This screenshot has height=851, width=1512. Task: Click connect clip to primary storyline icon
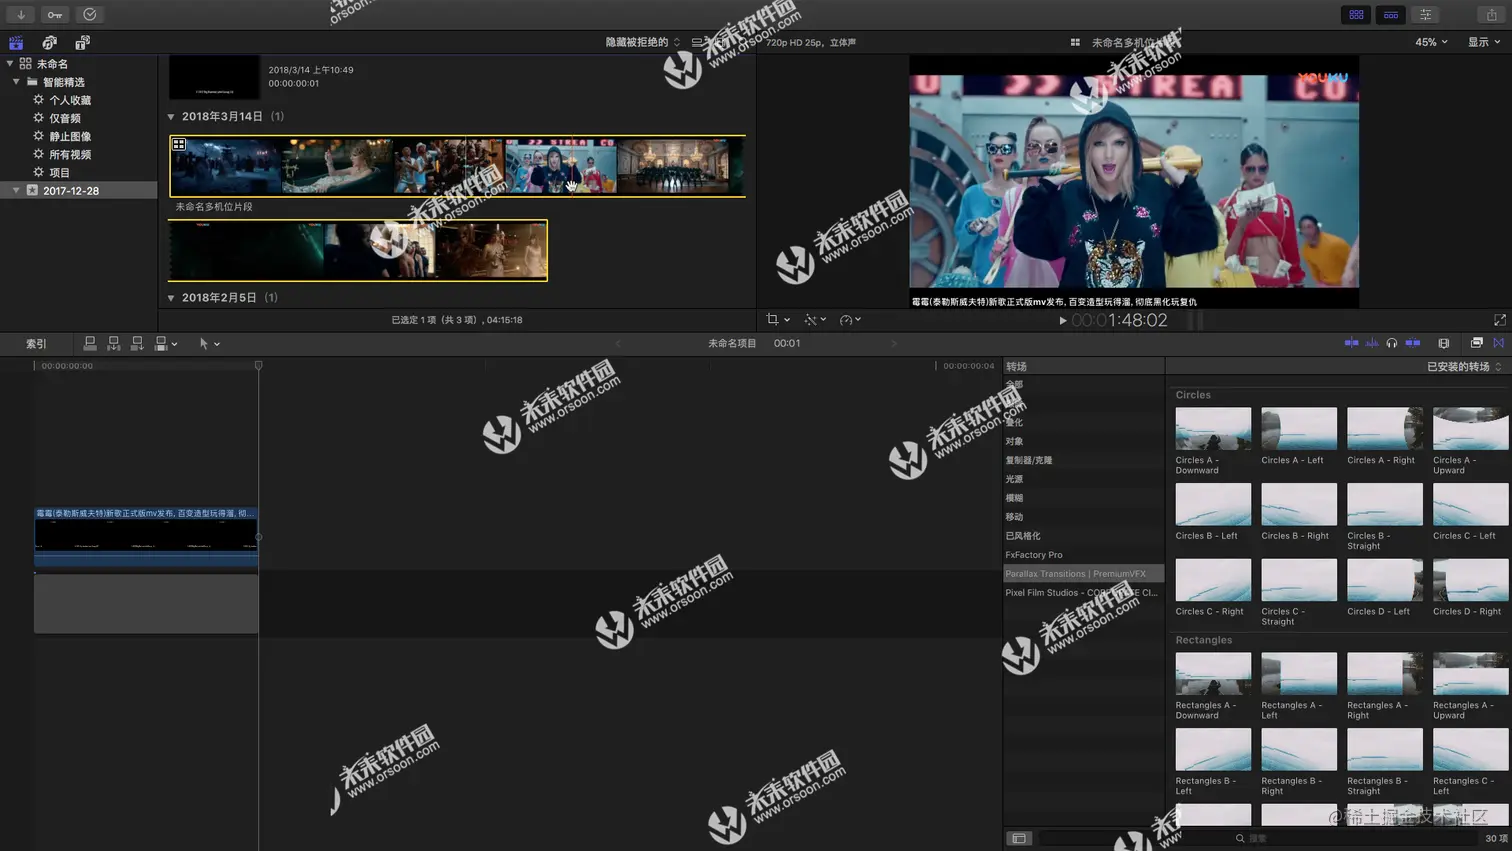tap(90, 343)
